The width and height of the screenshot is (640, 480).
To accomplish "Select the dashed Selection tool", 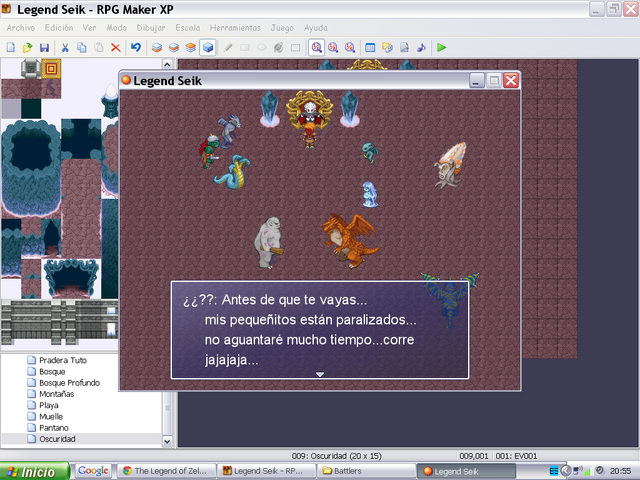I will [296, 47].
